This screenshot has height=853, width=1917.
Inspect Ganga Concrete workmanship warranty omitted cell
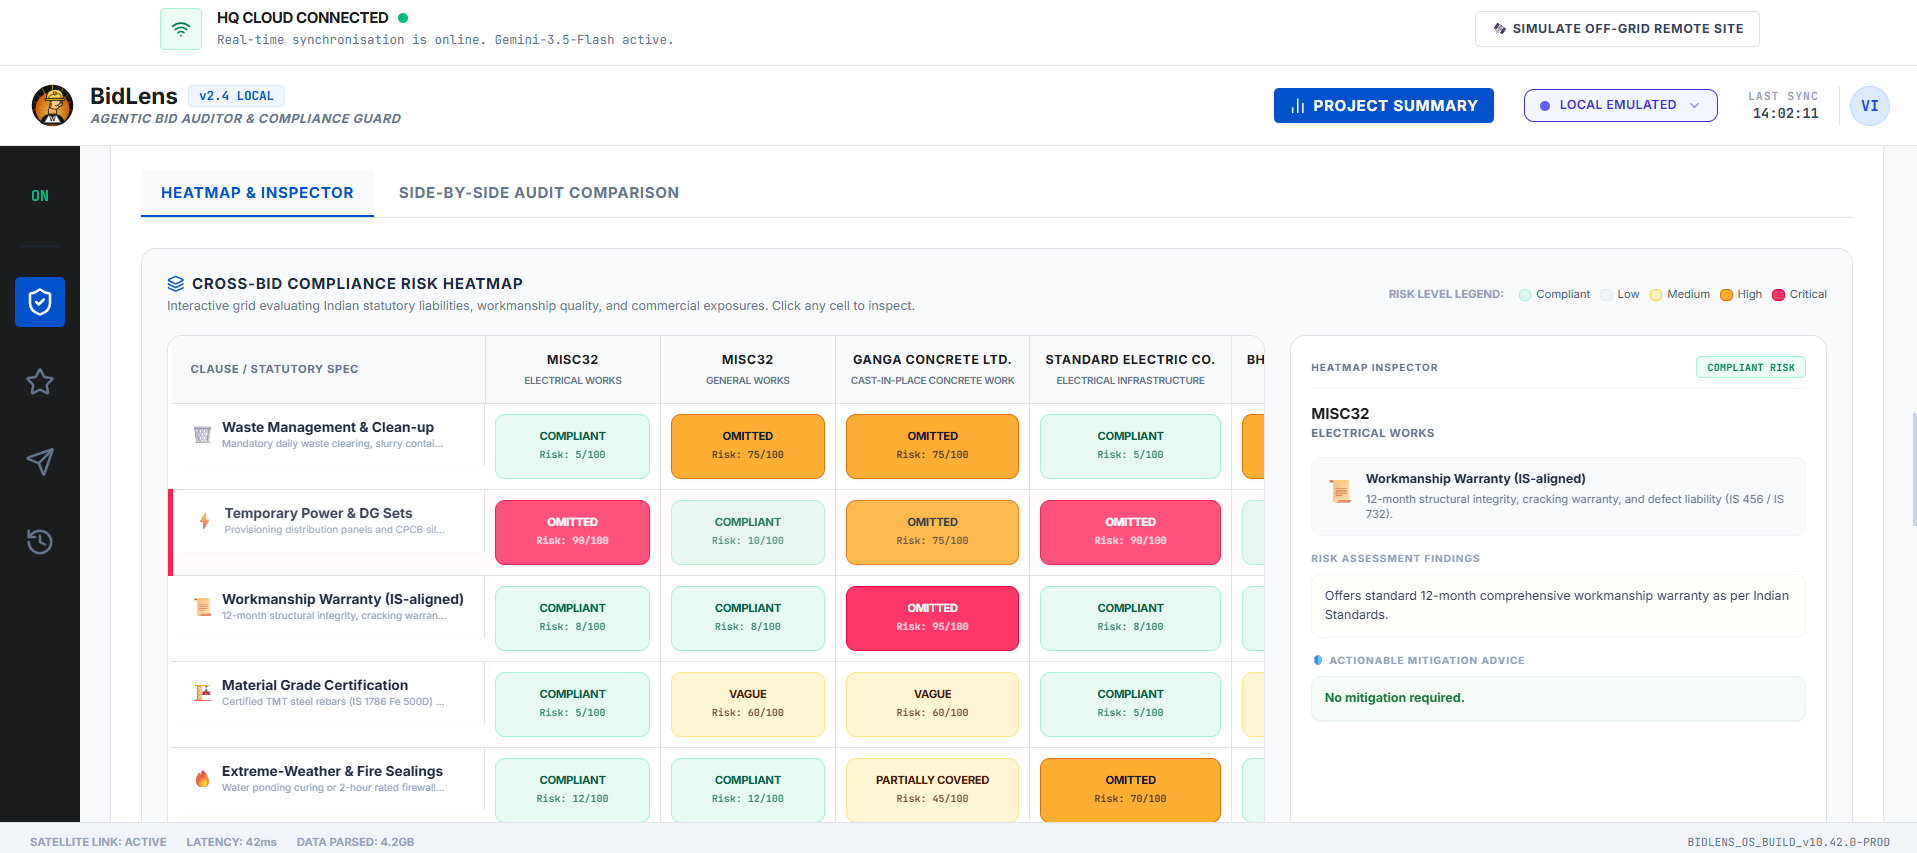pos(932,618)
